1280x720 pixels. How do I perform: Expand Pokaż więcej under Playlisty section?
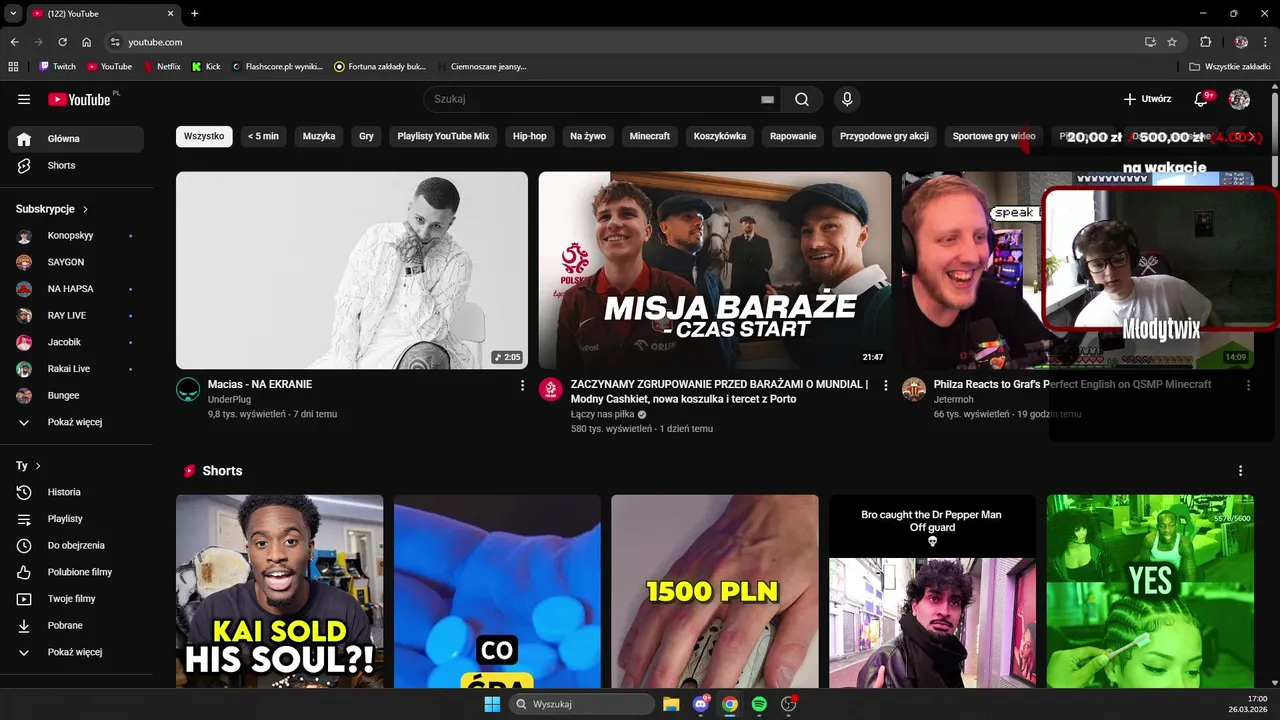click(76, 652)
